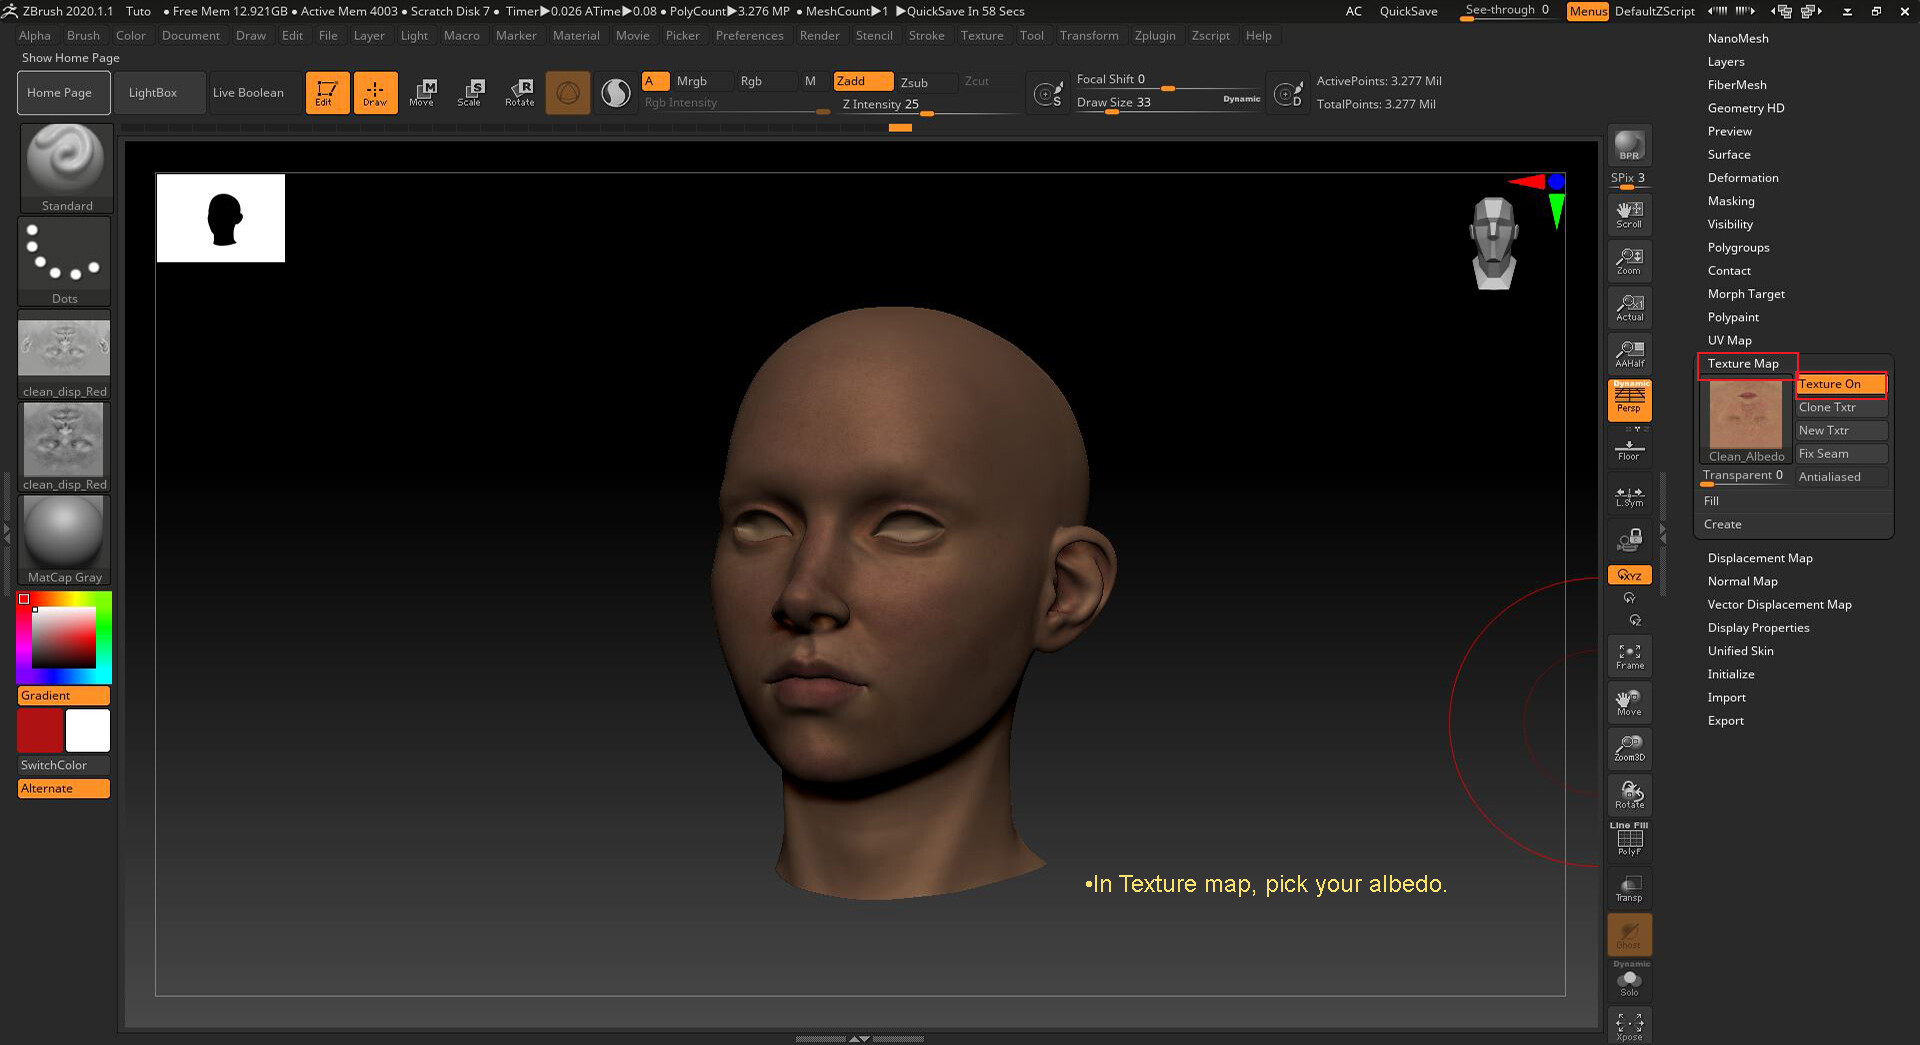Select the Xpose icon

click(x=1629, y=1025)
